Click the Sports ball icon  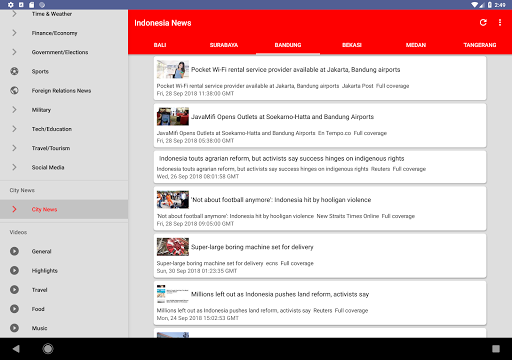[14, 71]
